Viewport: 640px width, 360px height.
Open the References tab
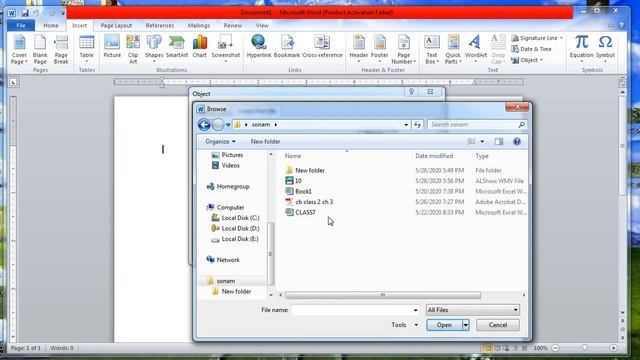tap(160, 25)
